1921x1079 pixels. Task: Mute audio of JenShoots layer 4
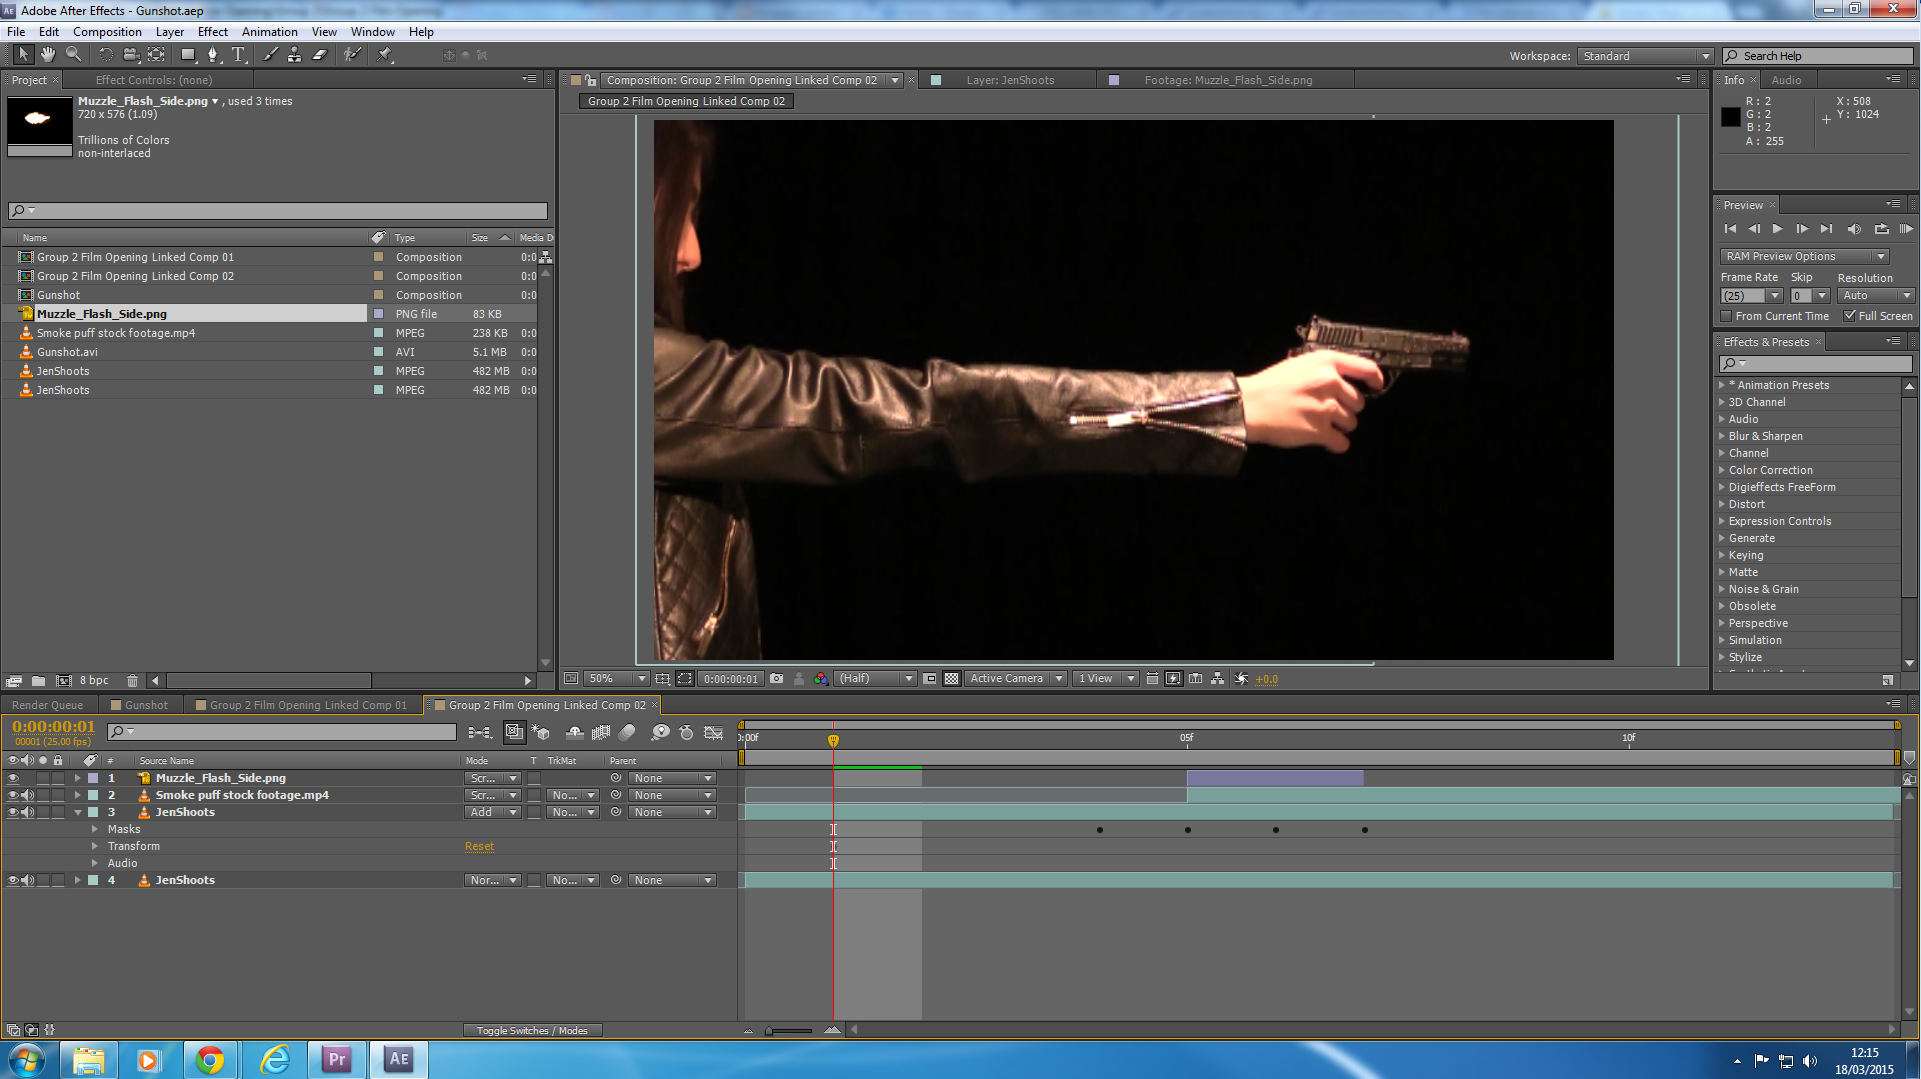(28, 880)
